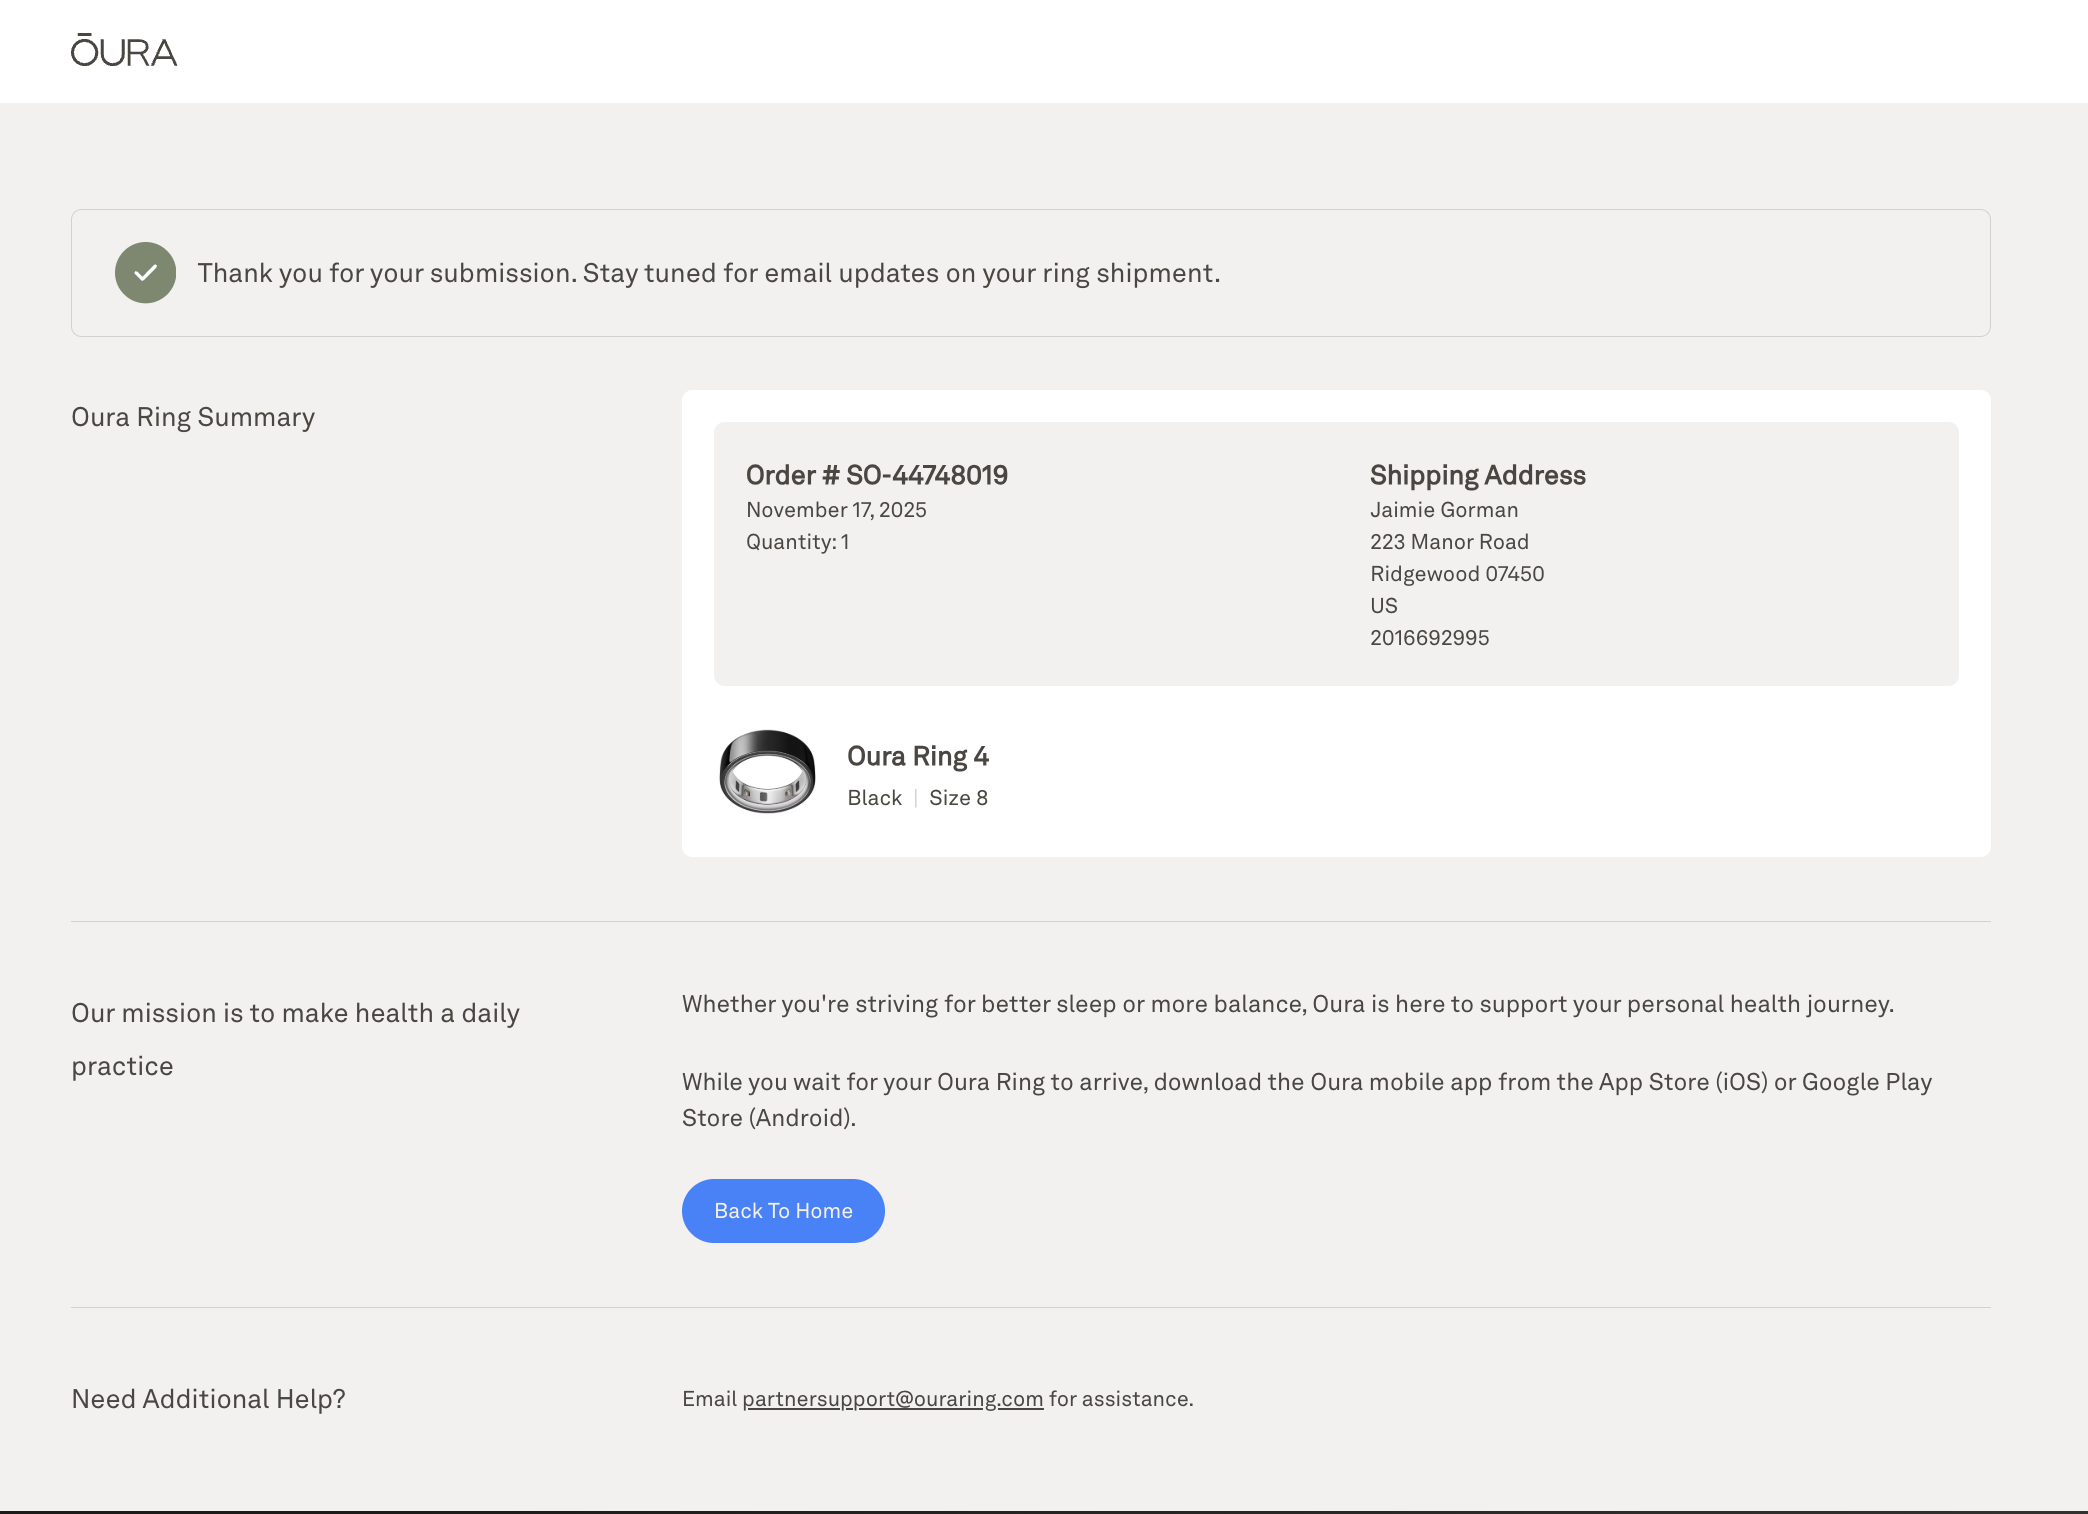The width and height of the screenshot is (2088, 1514).
Task: Click the order date November 17, 2025
Action: pyautogui.click(x=836, y=510)
